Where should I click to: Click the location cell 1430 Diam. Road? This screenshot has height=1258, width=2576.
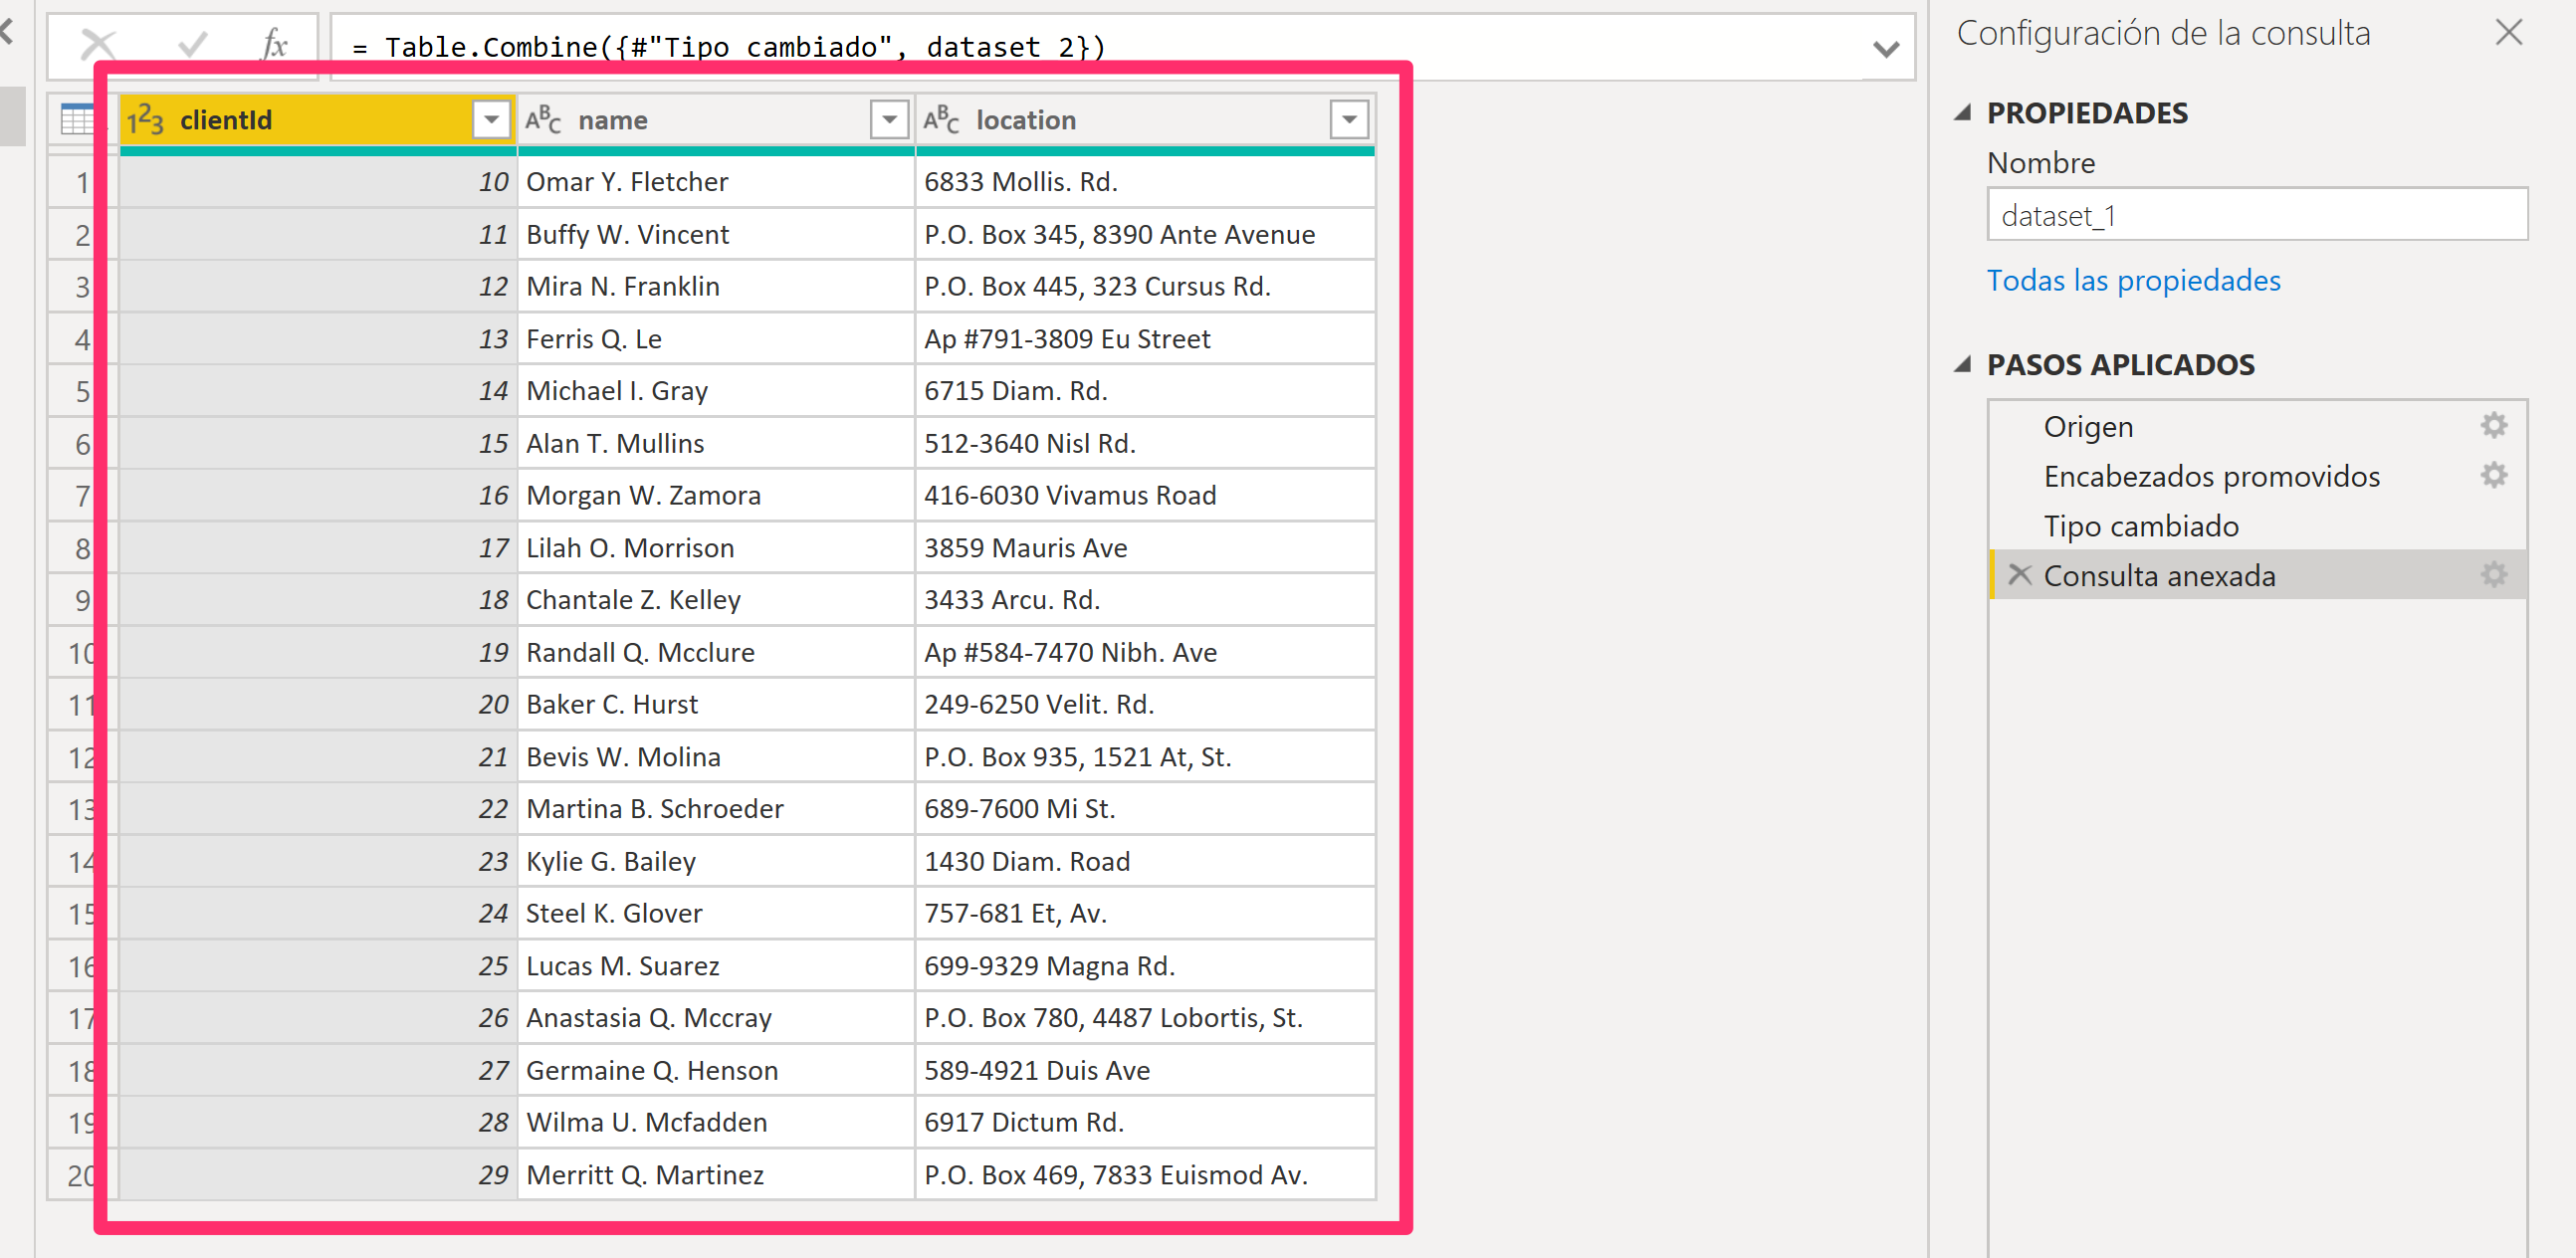[1145, 861]
